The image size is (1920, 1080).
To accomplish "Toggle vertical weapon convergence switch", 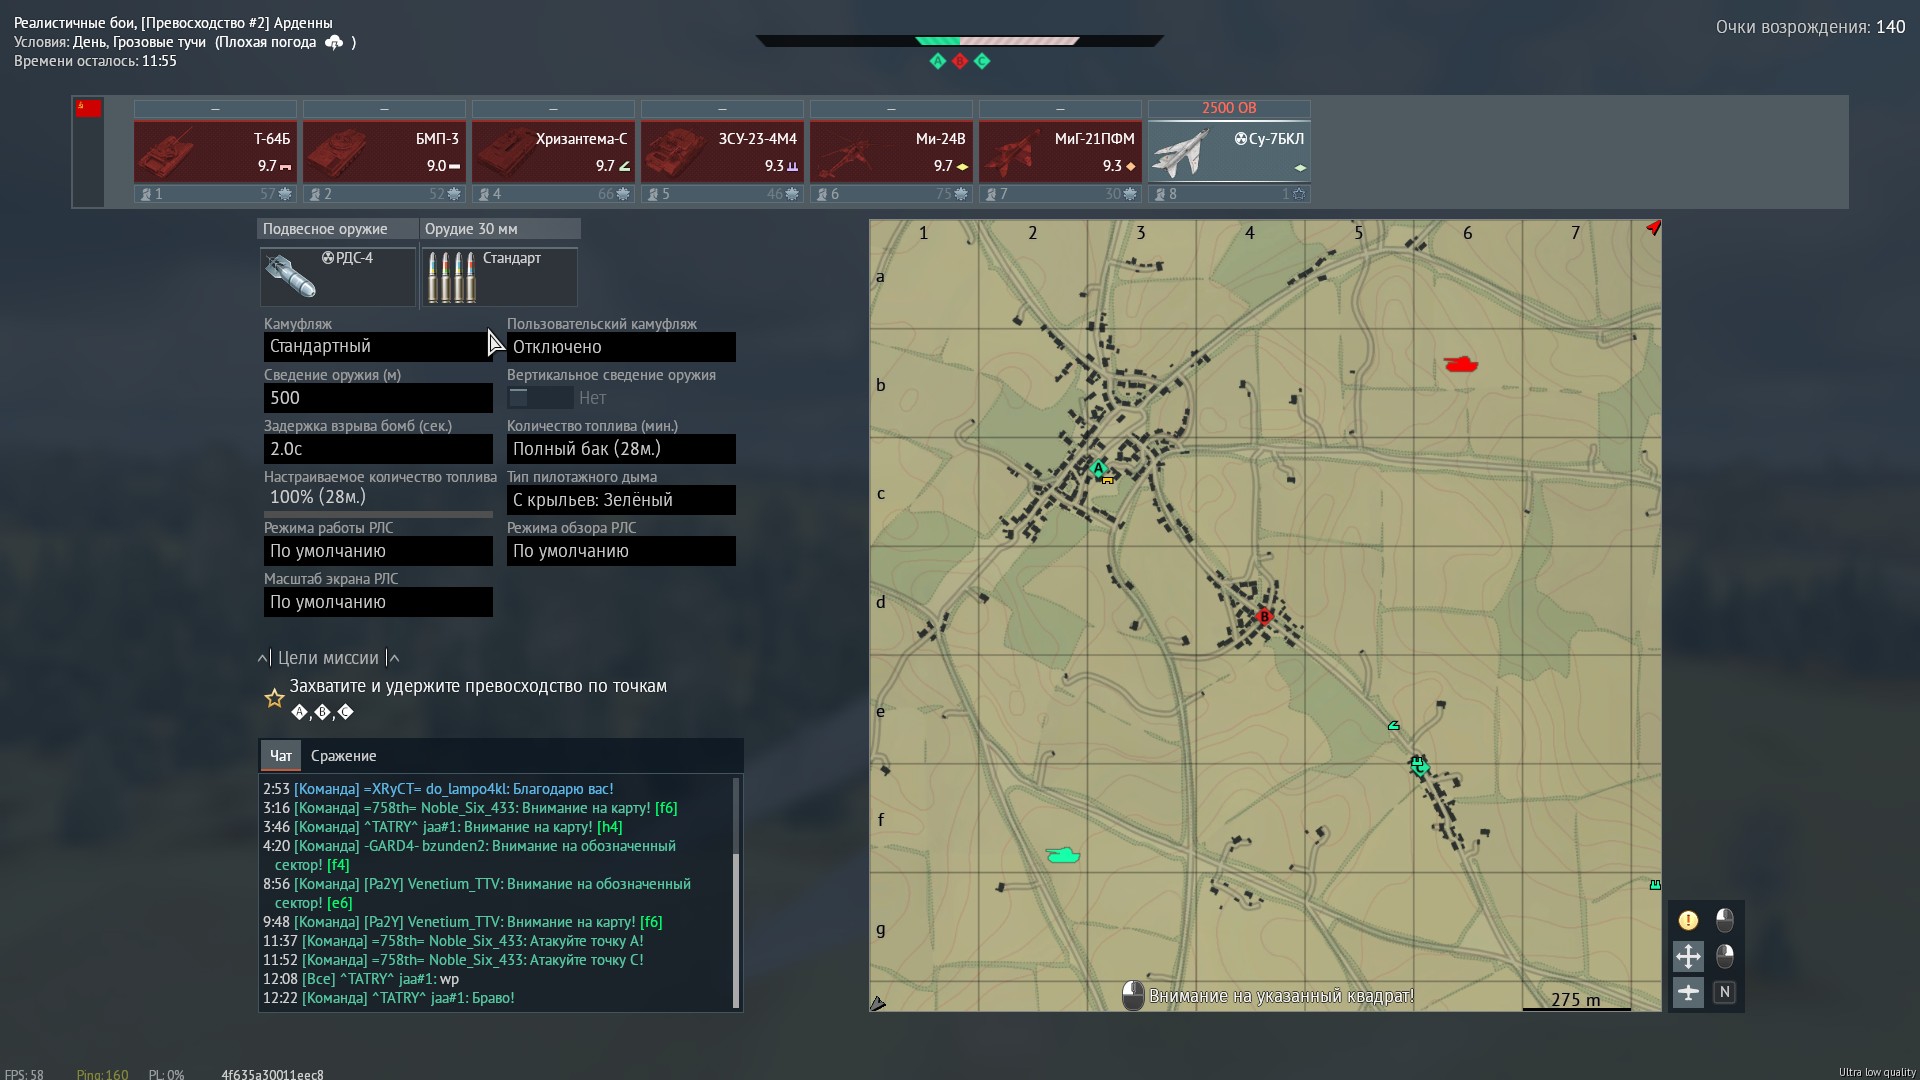I will click(x=540, y=398).
